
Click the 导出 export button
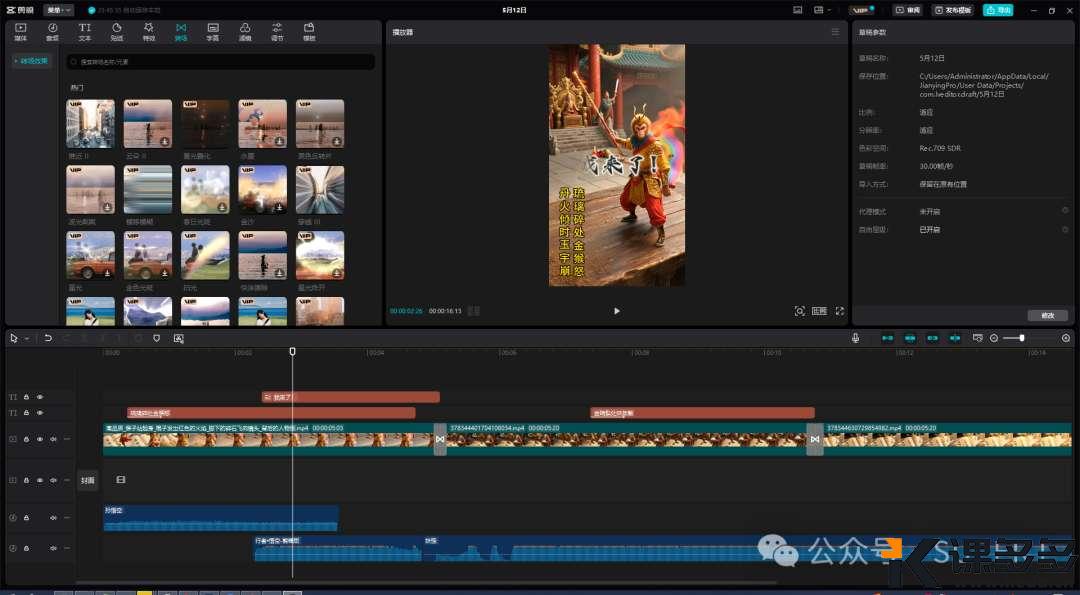coord(997,10)
